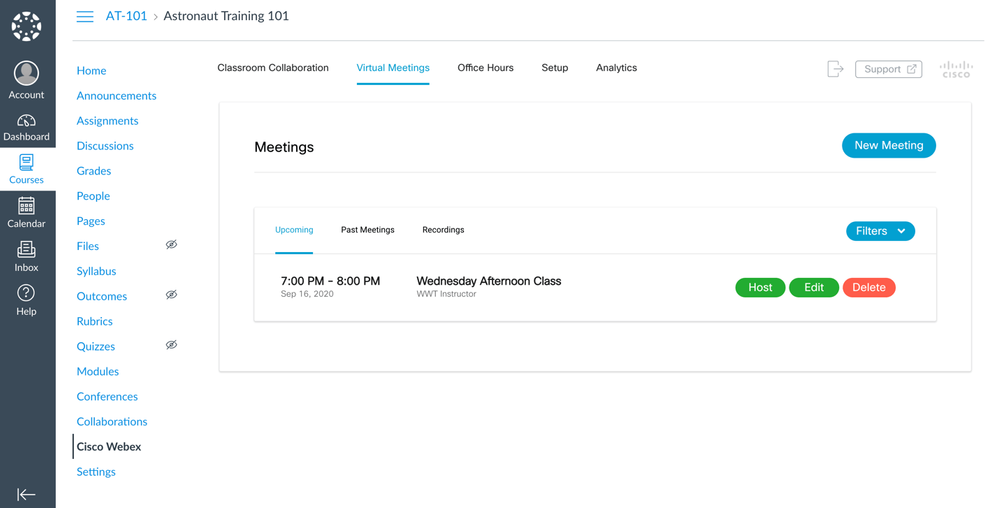Screen dimensions: 1000x508
Task: Delete the Wednesday Afternoon Class meeting
Action: pyautogui.click(x=868, y=288)
